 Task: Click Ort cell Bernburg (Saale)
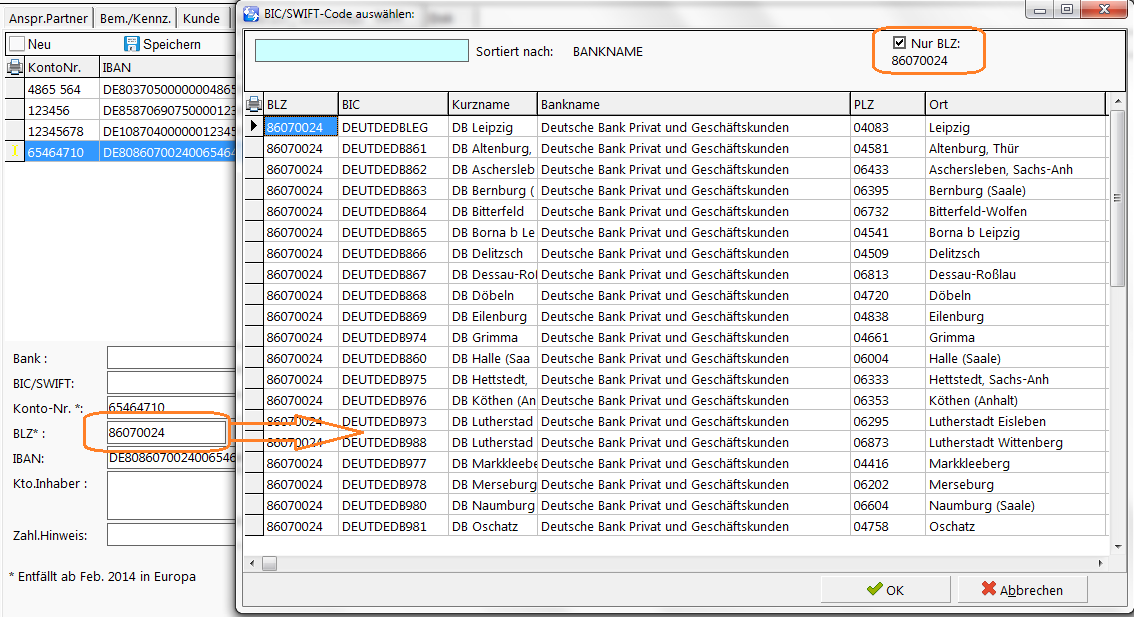point(1016,190)
